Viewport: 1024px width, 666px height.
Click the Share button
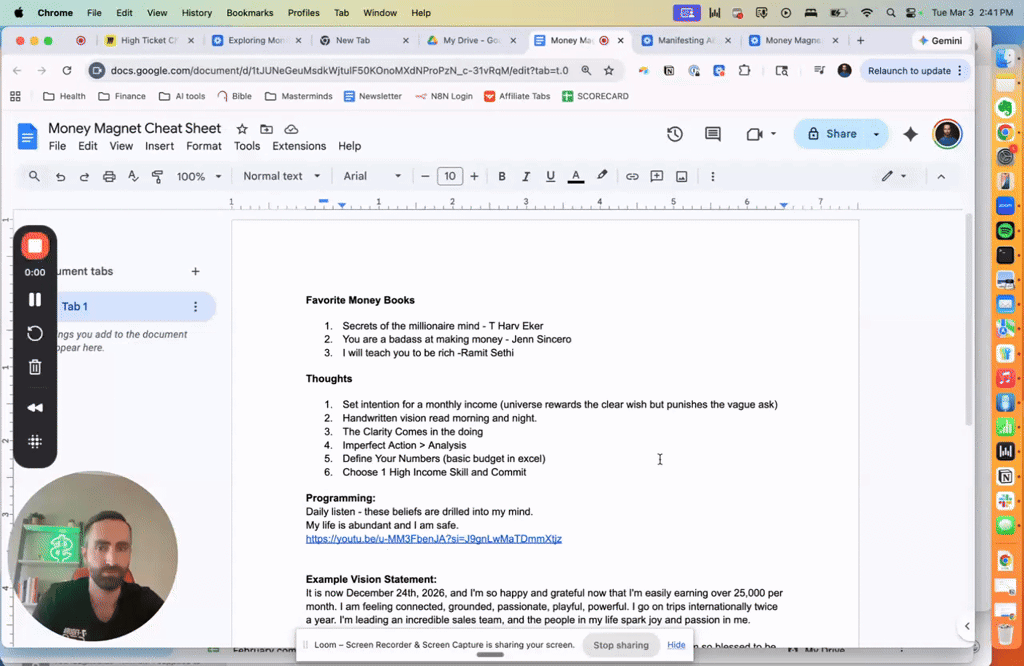coord(831,134)
